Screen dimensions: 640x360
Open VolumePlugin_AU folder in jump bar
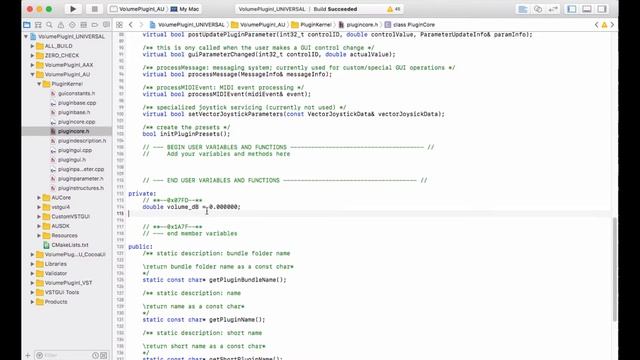(x=259, y=25)
